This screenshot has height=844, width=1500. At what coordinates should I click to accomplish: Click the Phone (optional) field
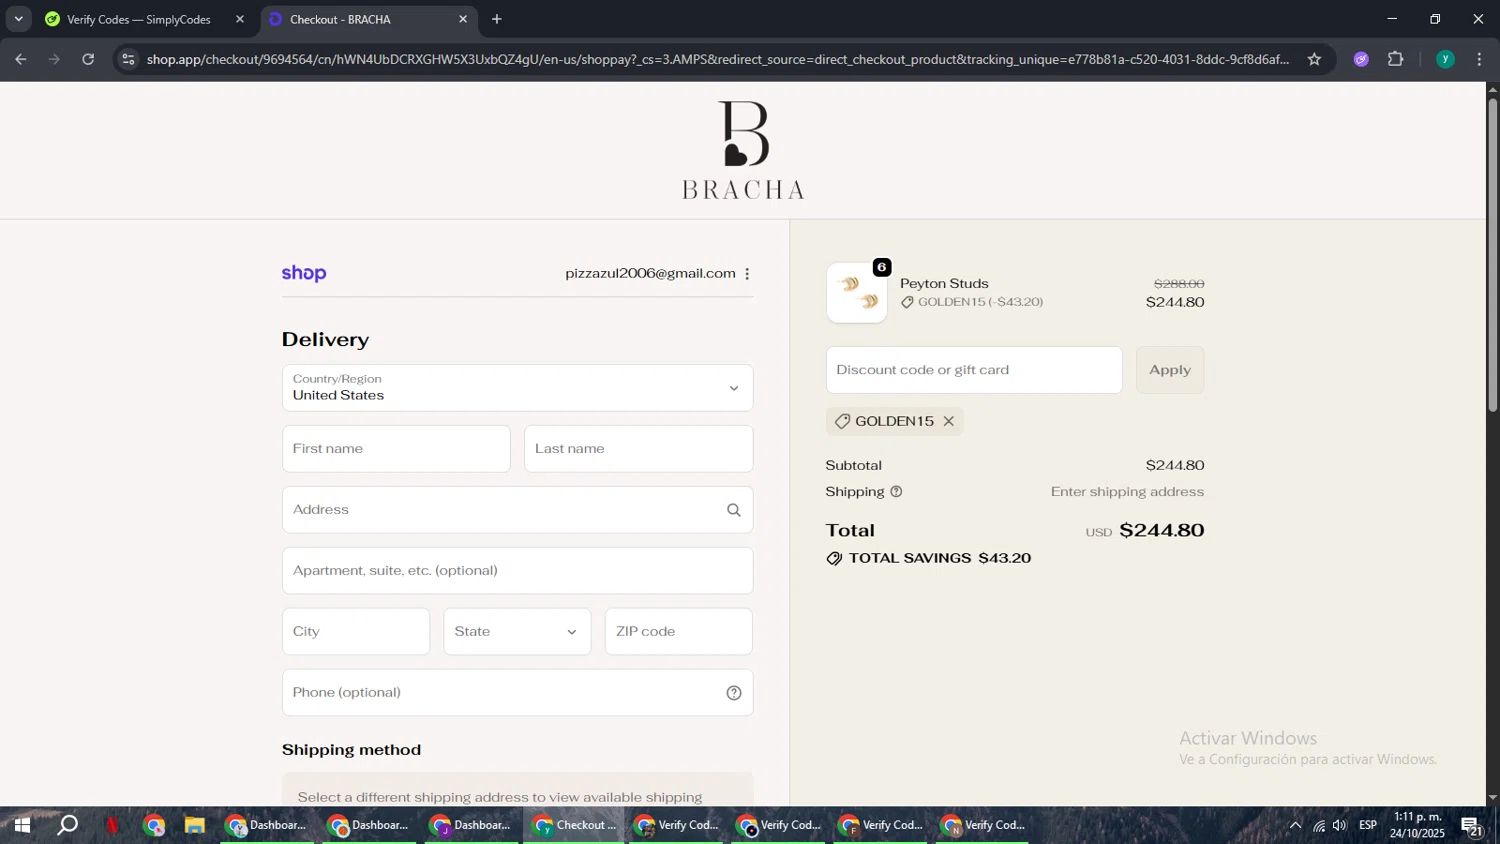pyautogui.click(x=517, y=693)
